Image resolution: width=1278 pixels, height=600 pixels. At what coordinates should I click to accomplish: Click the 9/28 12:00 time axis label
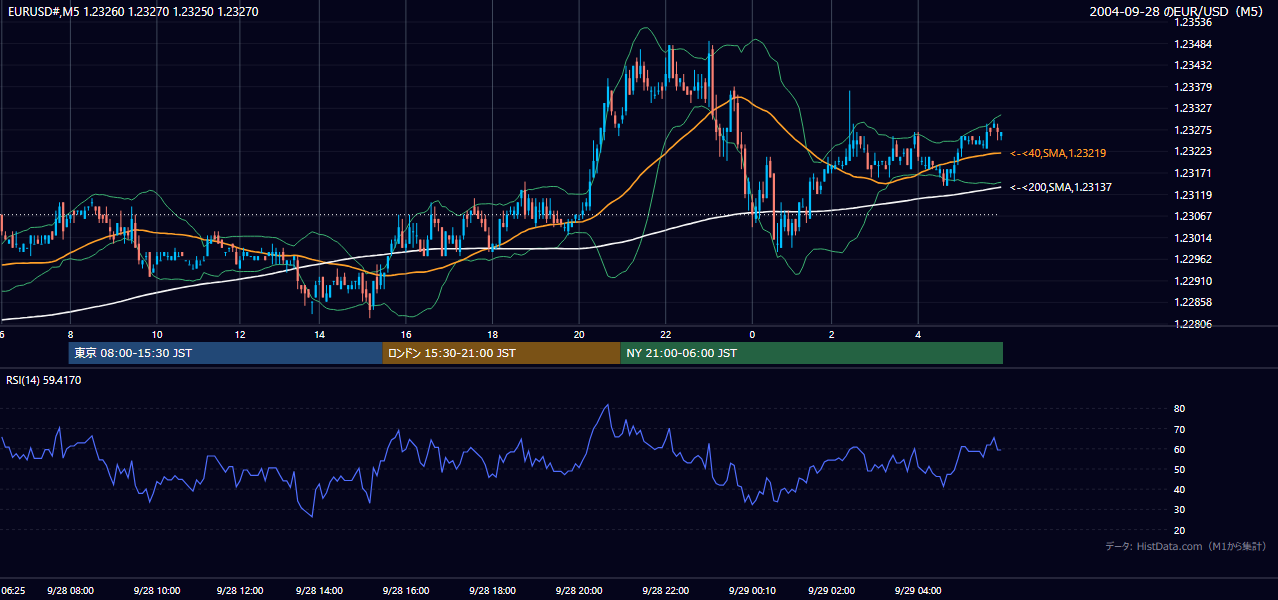point(239,591)
